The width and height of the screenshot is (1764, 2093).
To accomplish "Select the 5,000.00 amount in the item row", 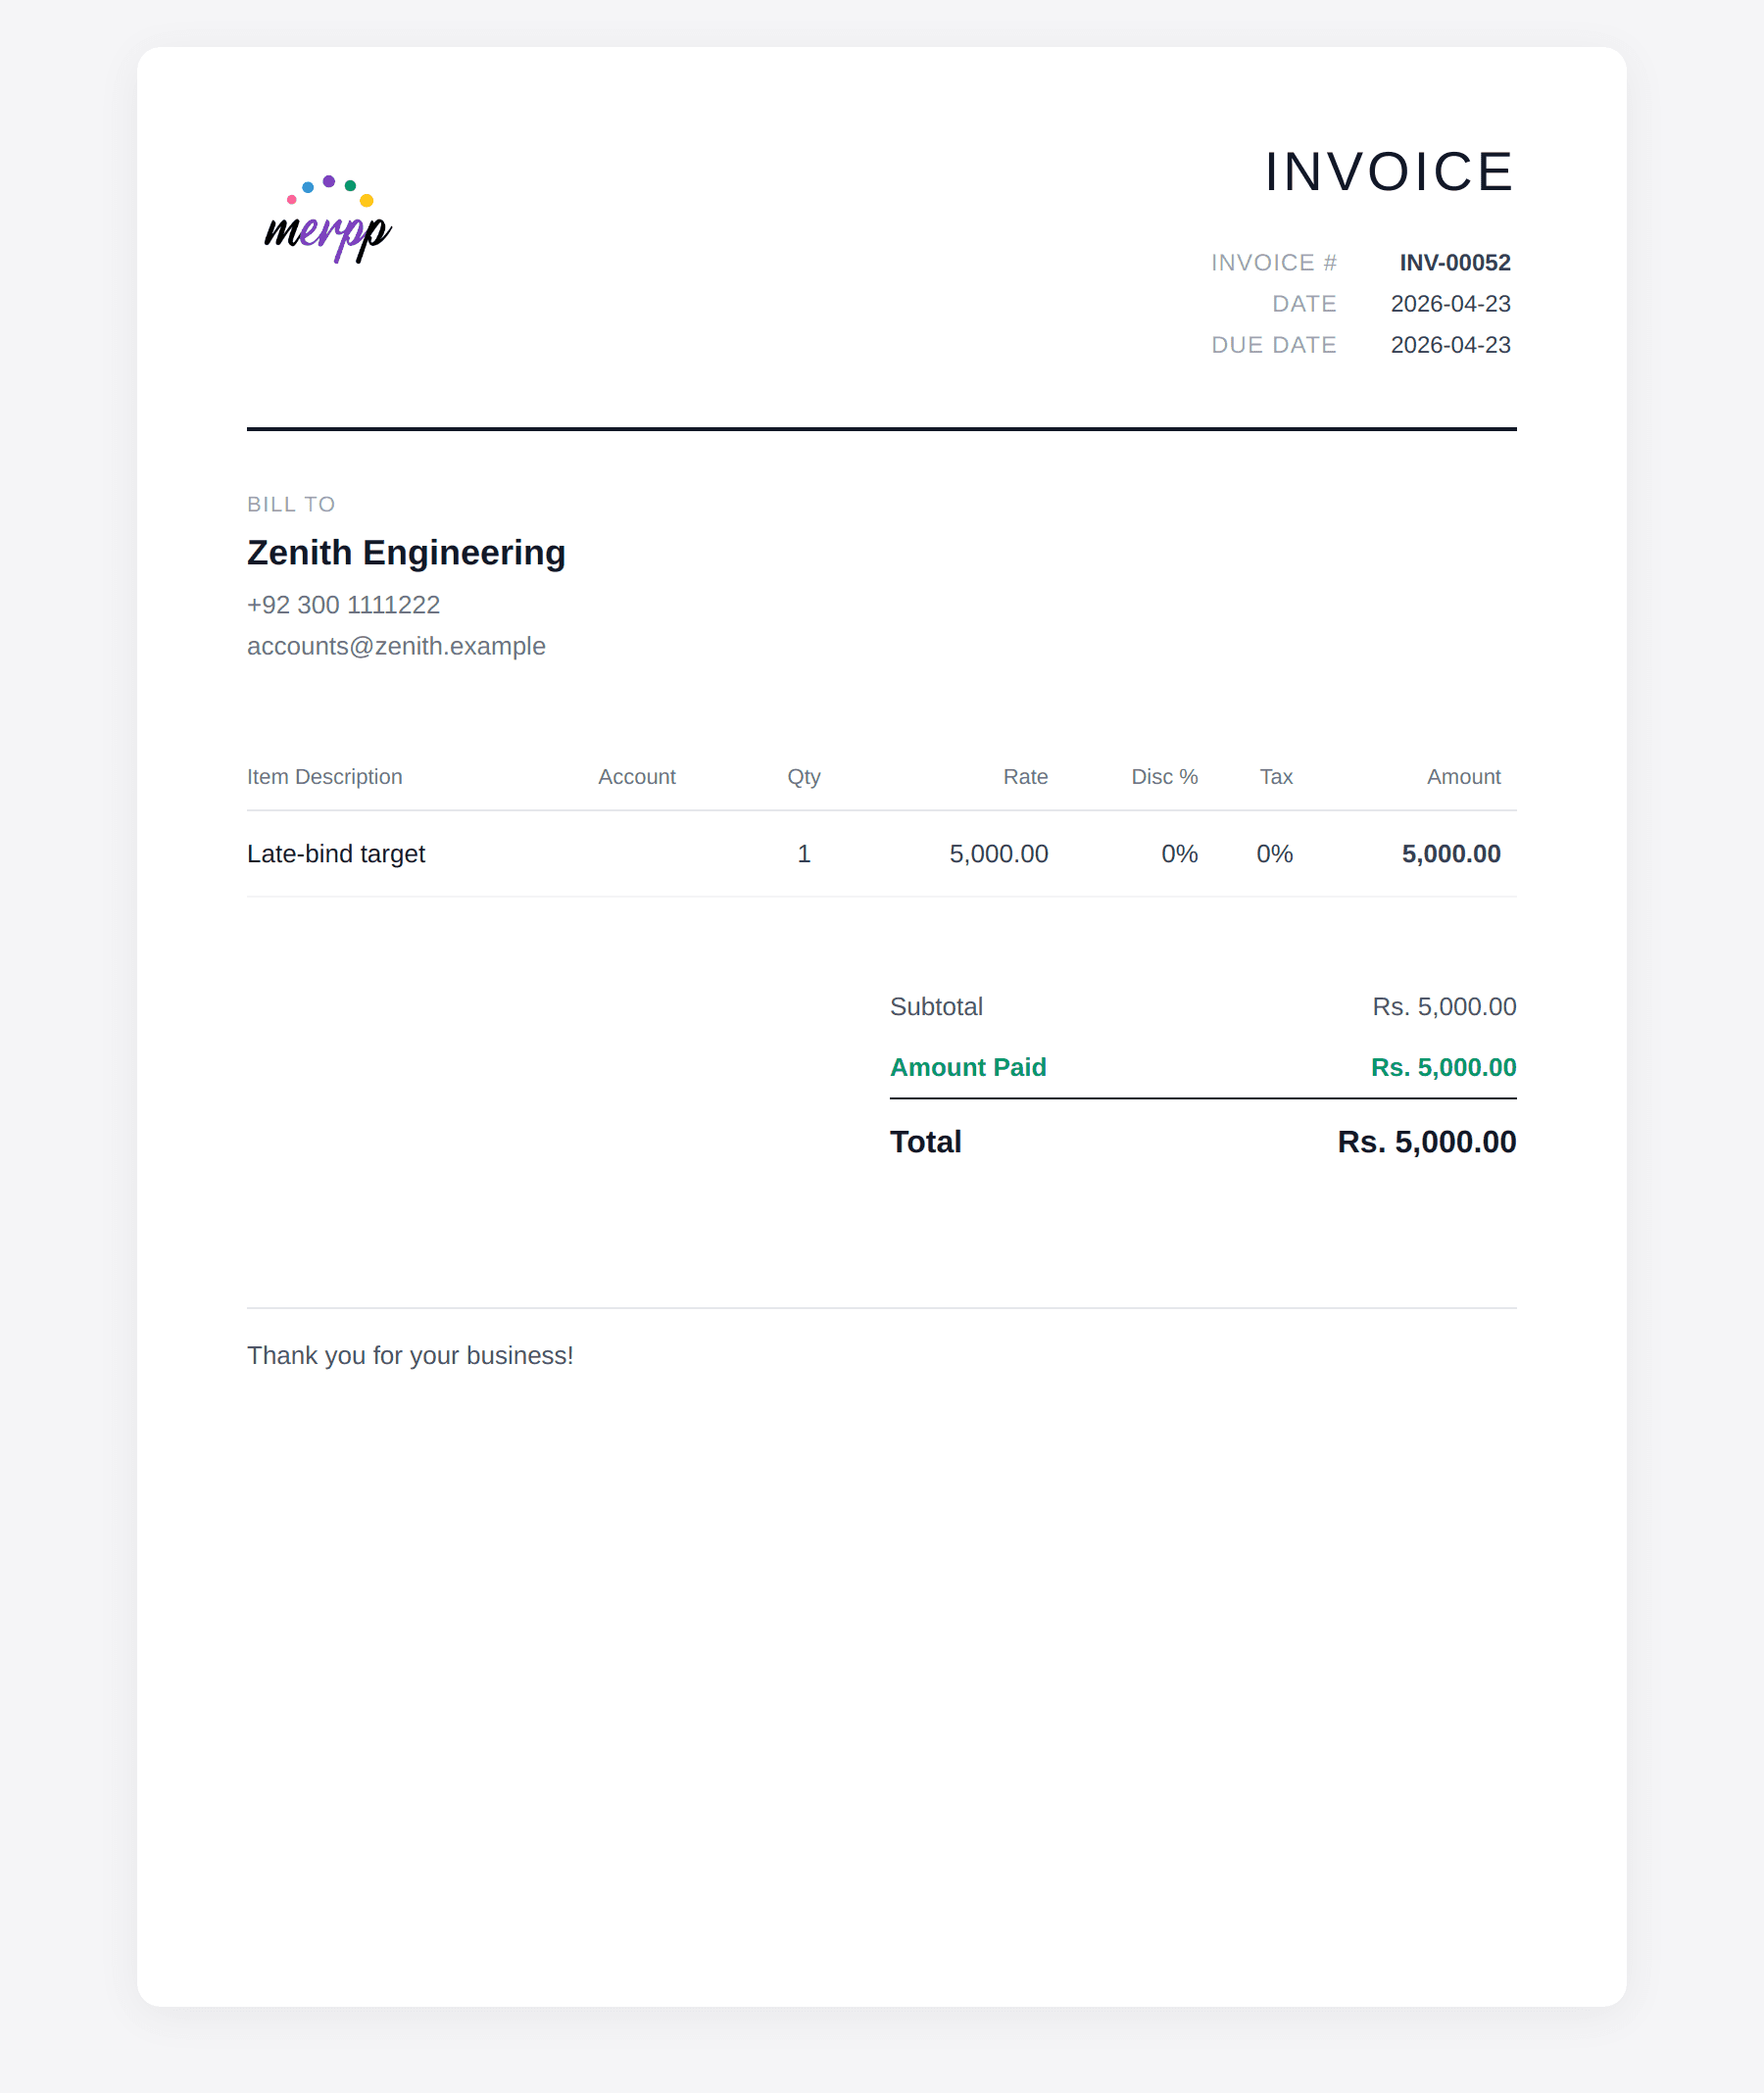I will [x=1450, y=853].
